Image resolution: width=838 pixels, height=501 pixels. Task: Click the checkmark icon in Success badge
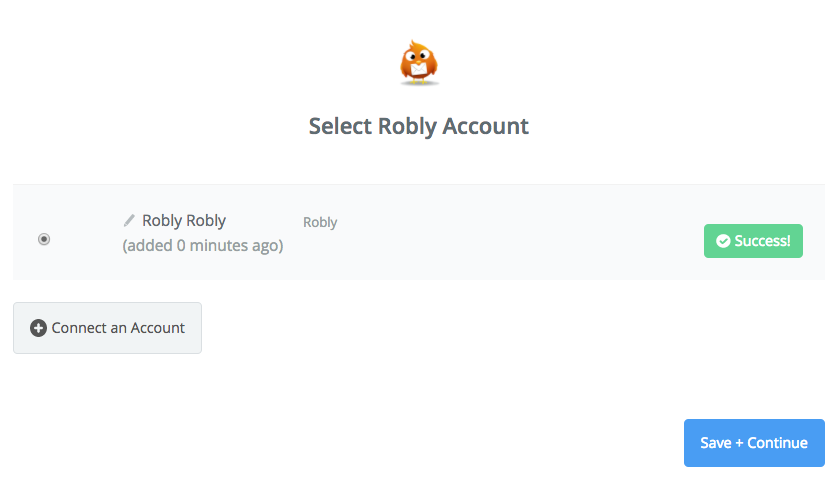[723, 241]
